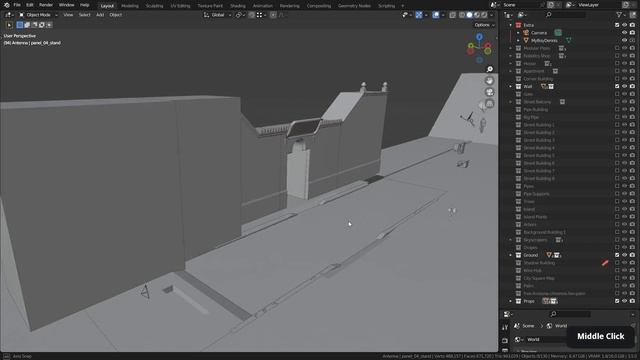Uncheck the Ground collection checkbox

[x=617, y=256]
